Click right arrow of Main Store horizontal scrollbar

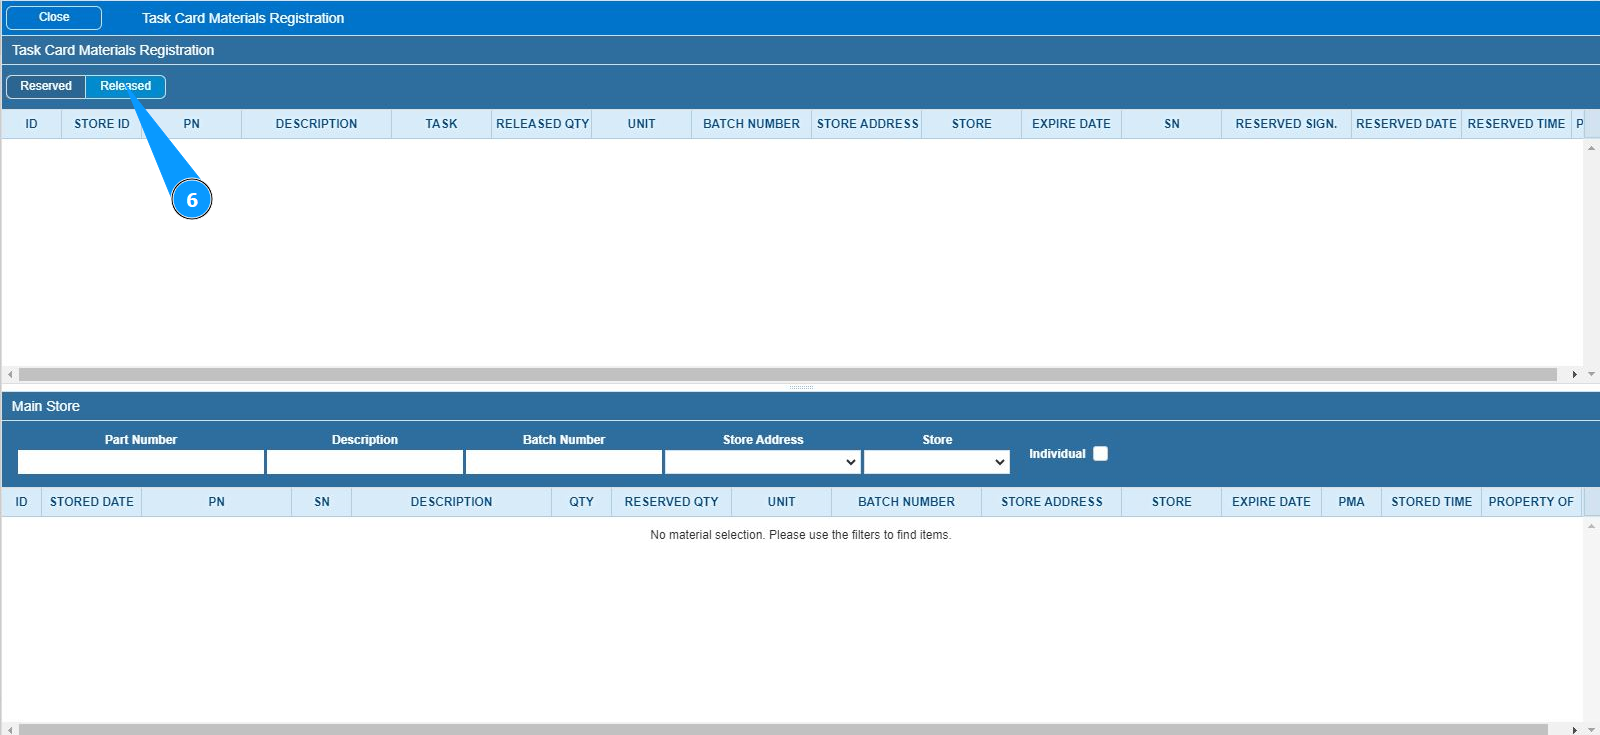click(1574, 730)
